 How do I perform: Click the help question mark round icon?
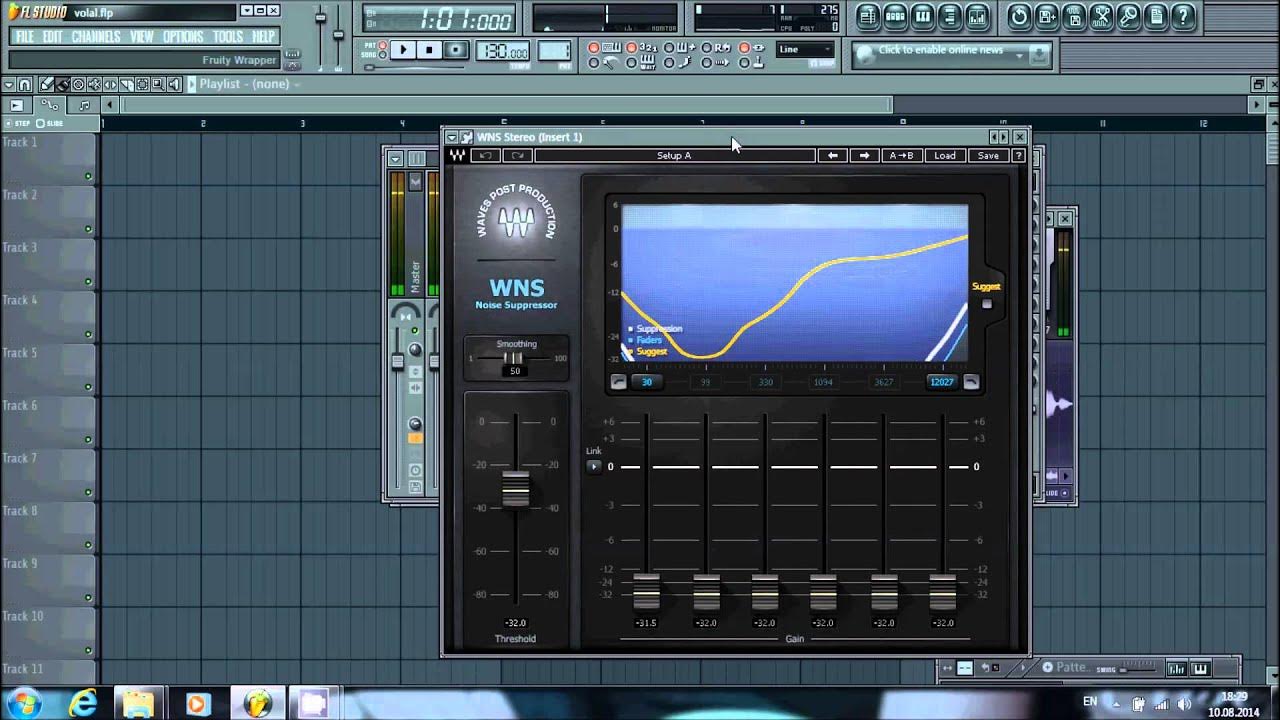click(1183, 16)
